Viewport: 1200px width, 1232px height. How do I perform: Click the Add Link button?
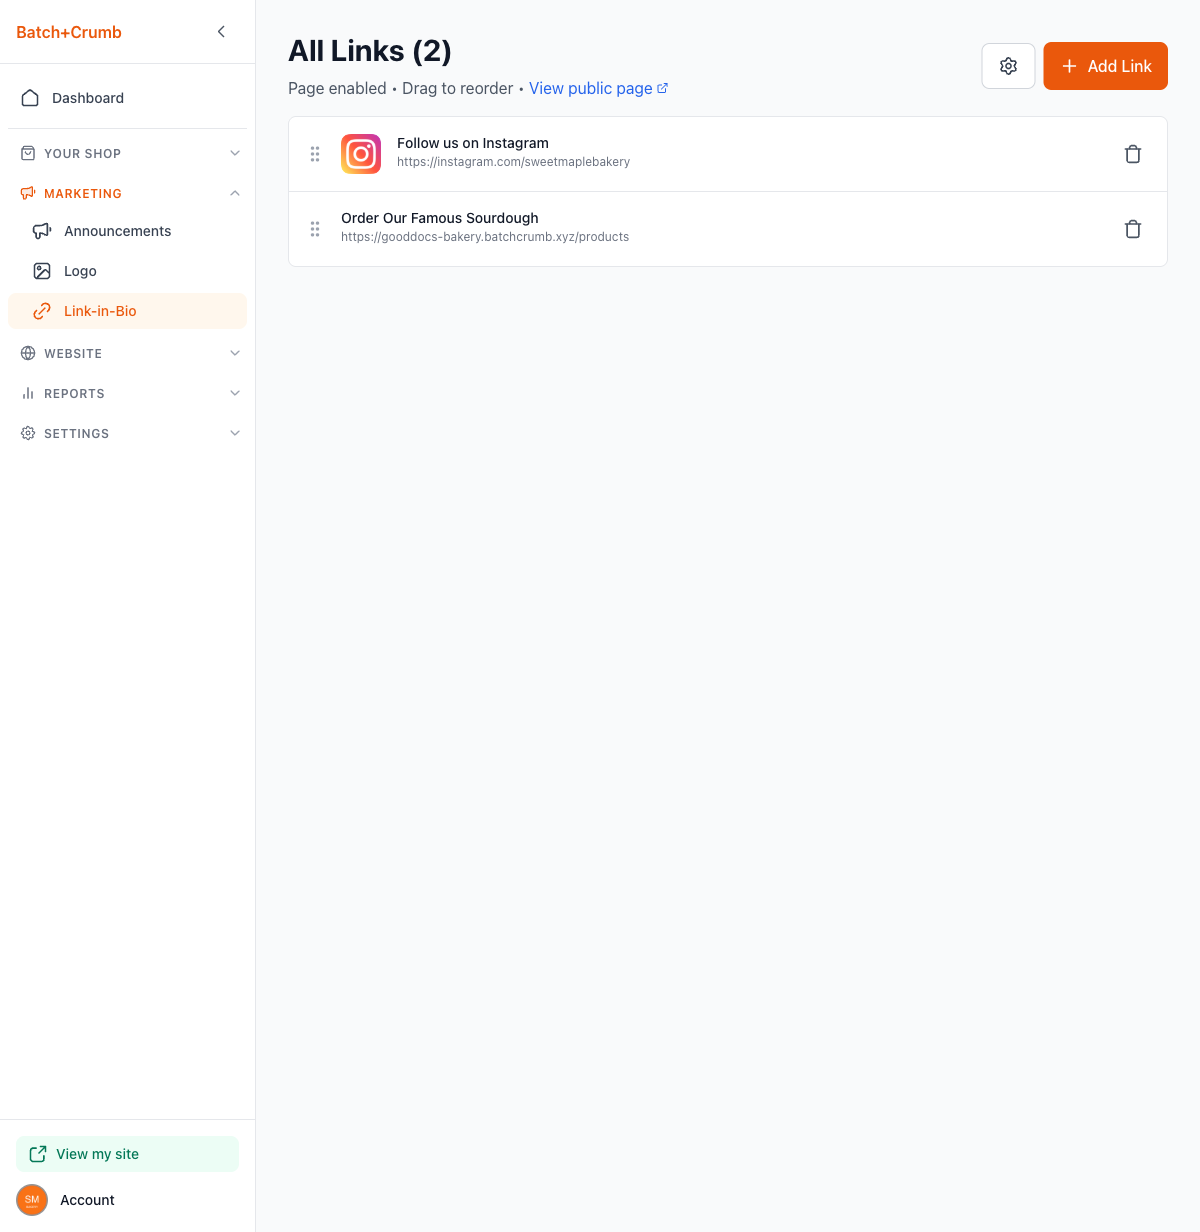click(x=1105, y=66)
